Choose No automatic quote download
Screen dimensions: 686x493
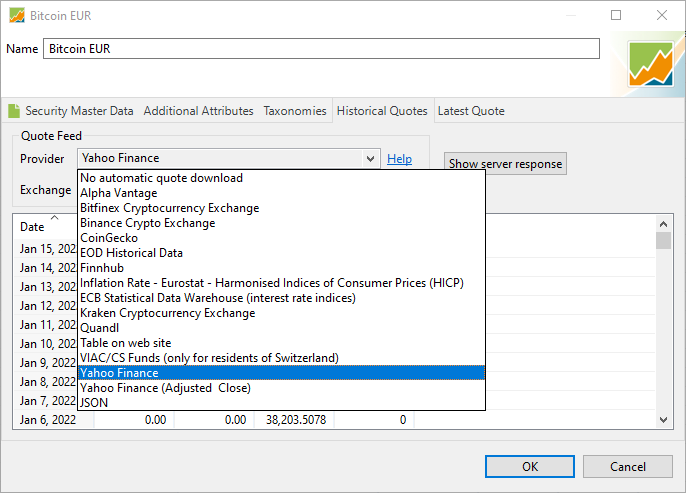coord(281,178)
